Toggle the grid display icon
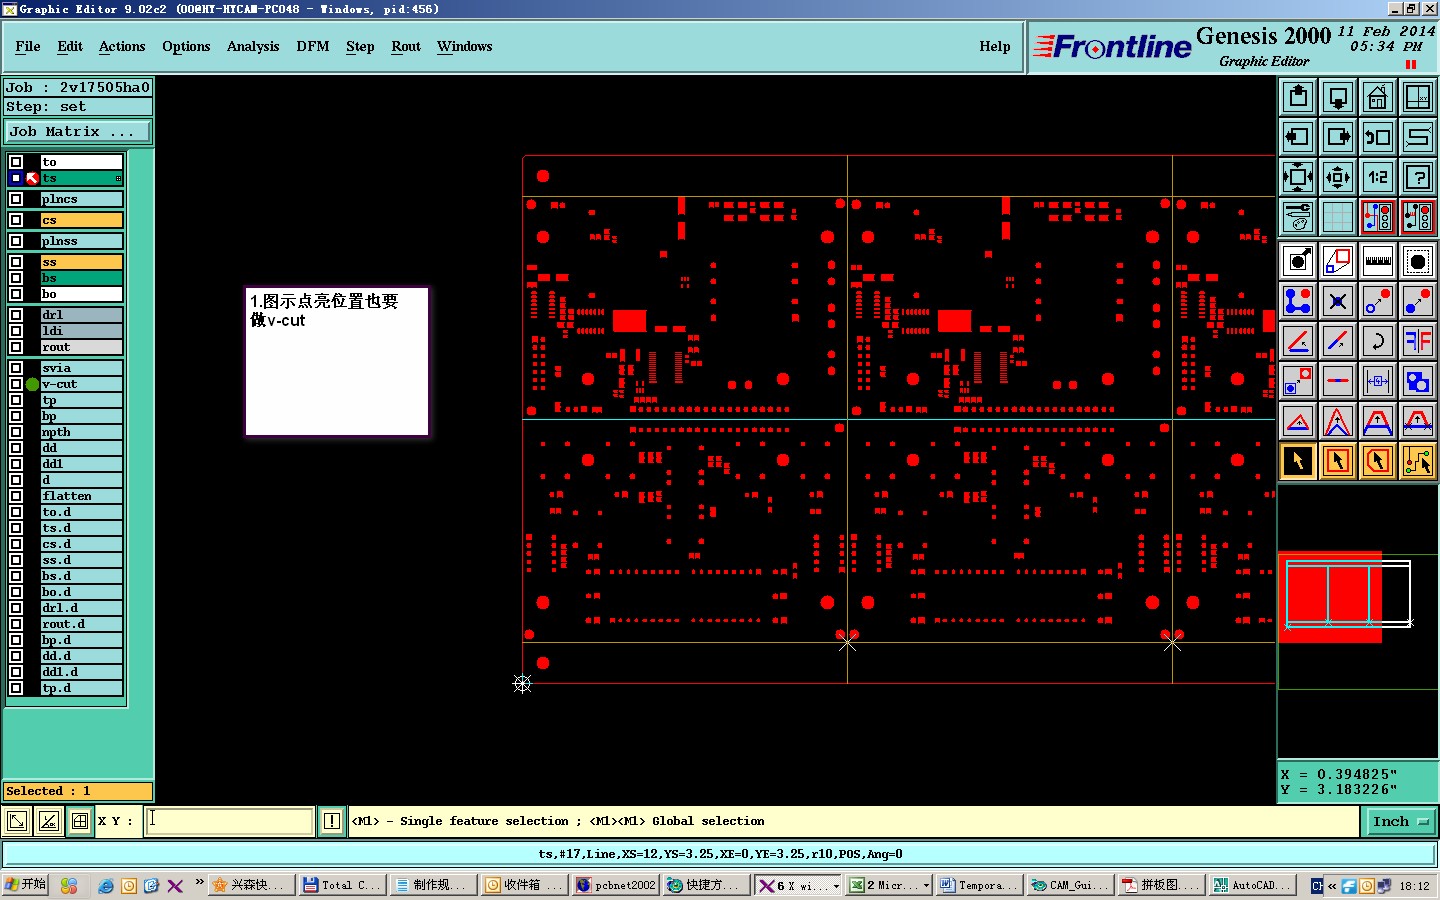1440x900 pixels. point(1338,216)
